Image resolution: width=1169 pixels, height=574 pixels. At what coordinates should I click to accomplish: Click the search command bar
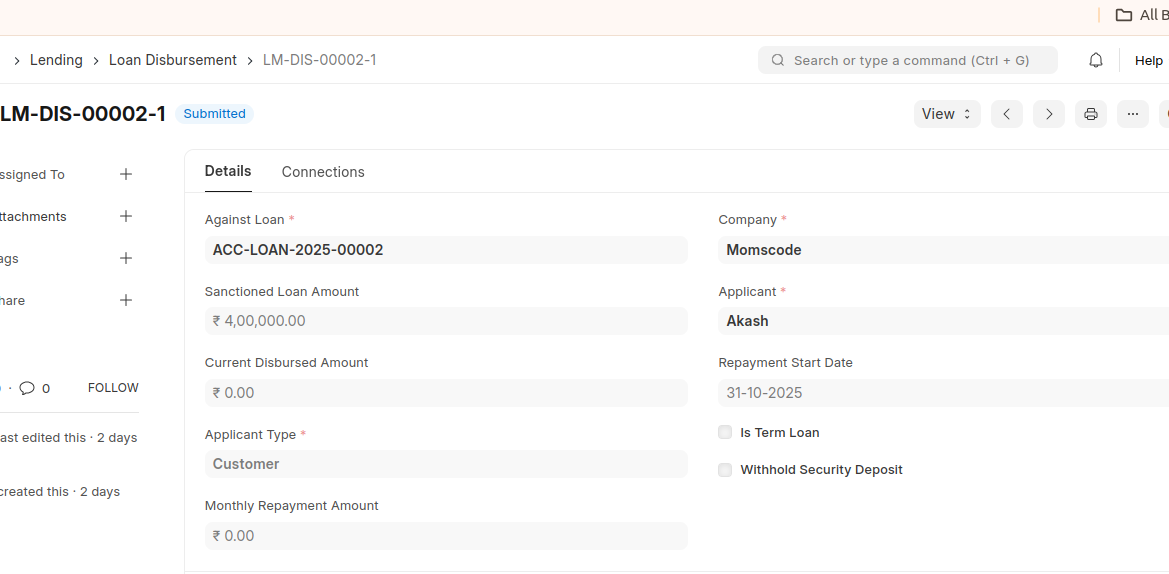(x=908, y=60)
